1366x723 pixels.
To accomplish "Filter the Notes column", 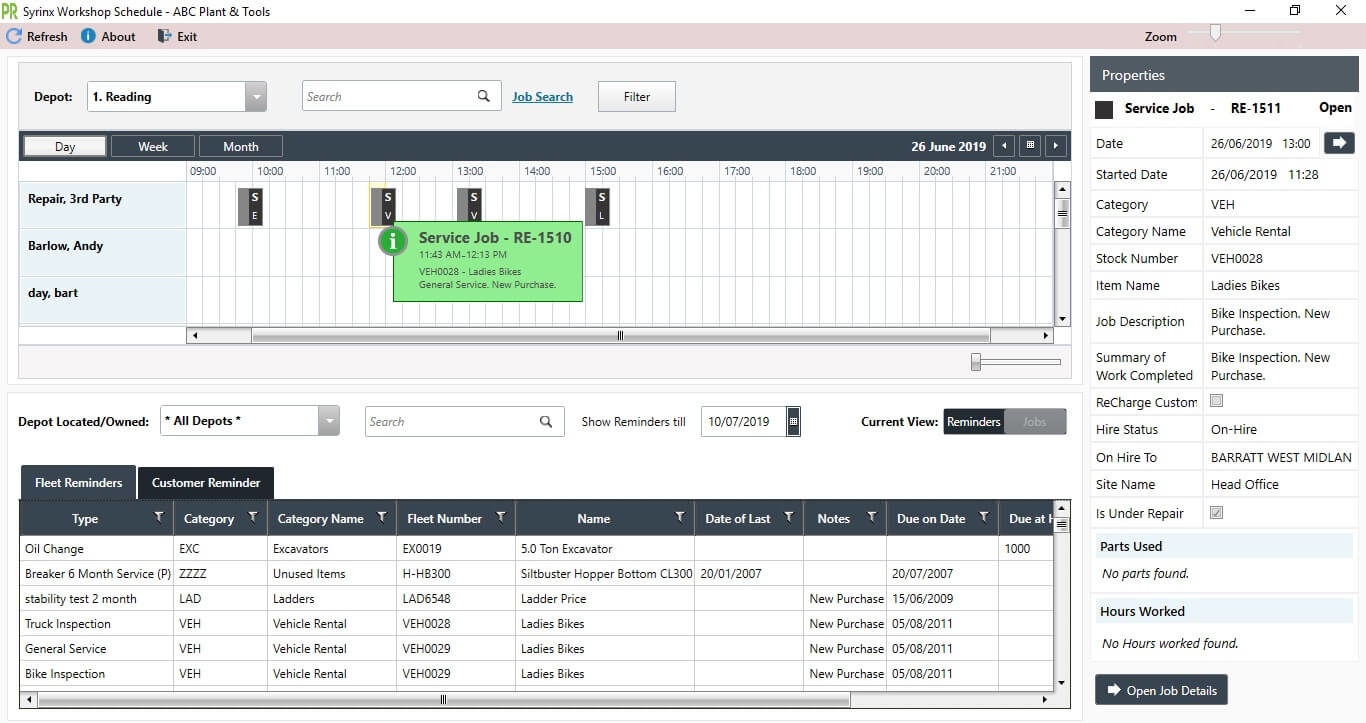I will click(x=871, y=517).
